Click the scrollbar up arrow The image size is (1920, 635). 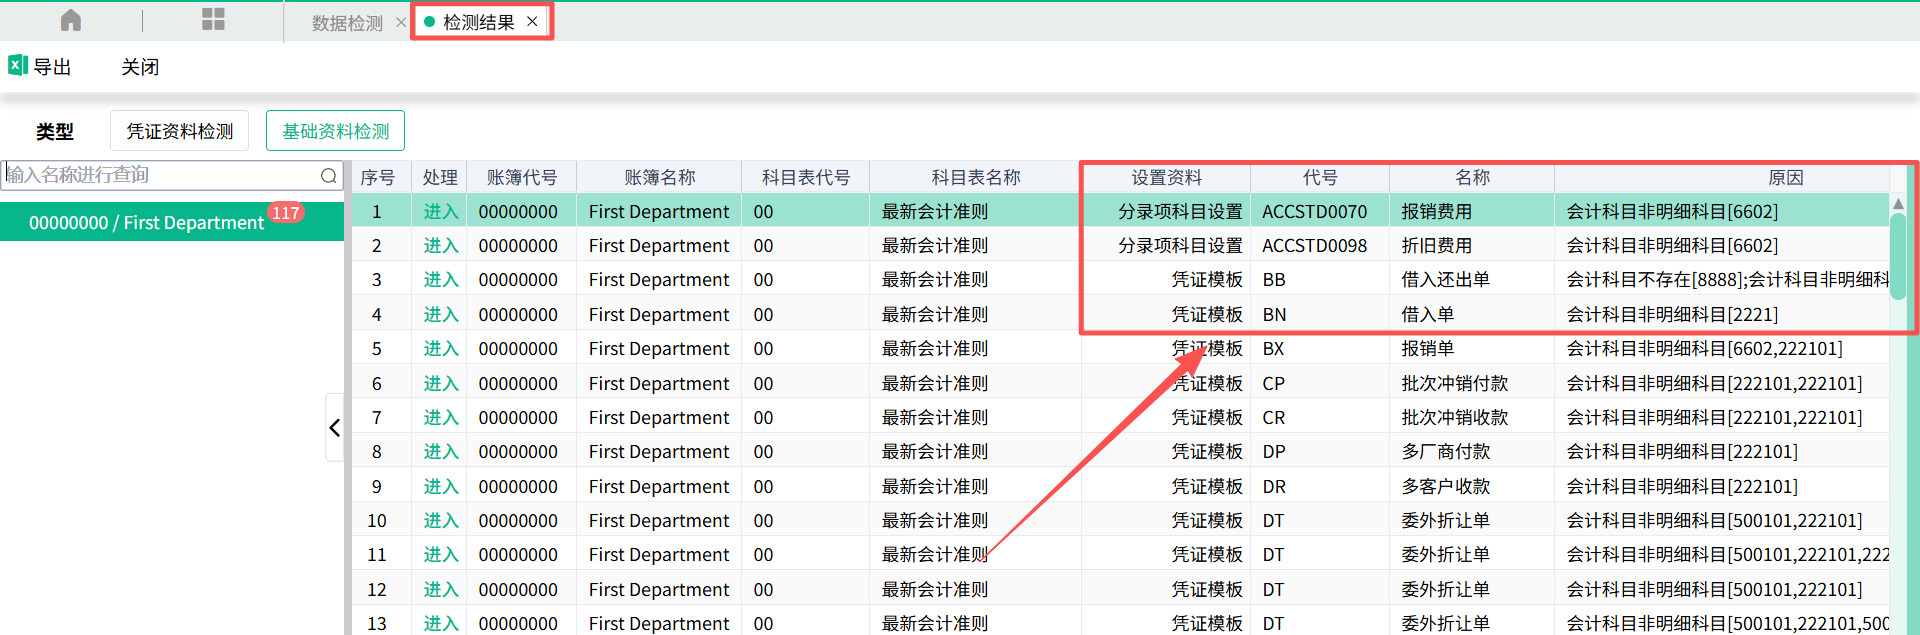(x=1898, y=204)
